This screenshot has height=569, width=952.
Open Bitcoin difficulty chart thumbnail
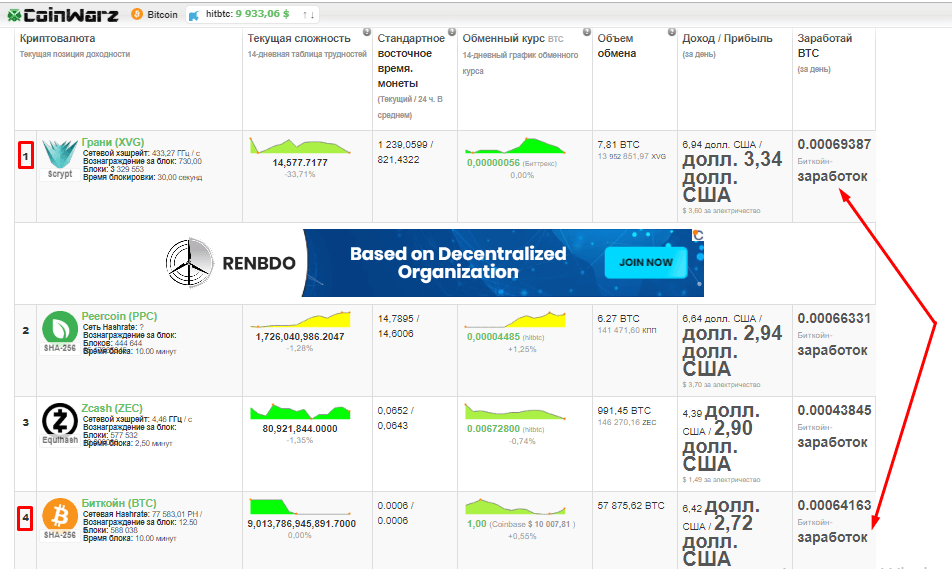coord(300,506)
